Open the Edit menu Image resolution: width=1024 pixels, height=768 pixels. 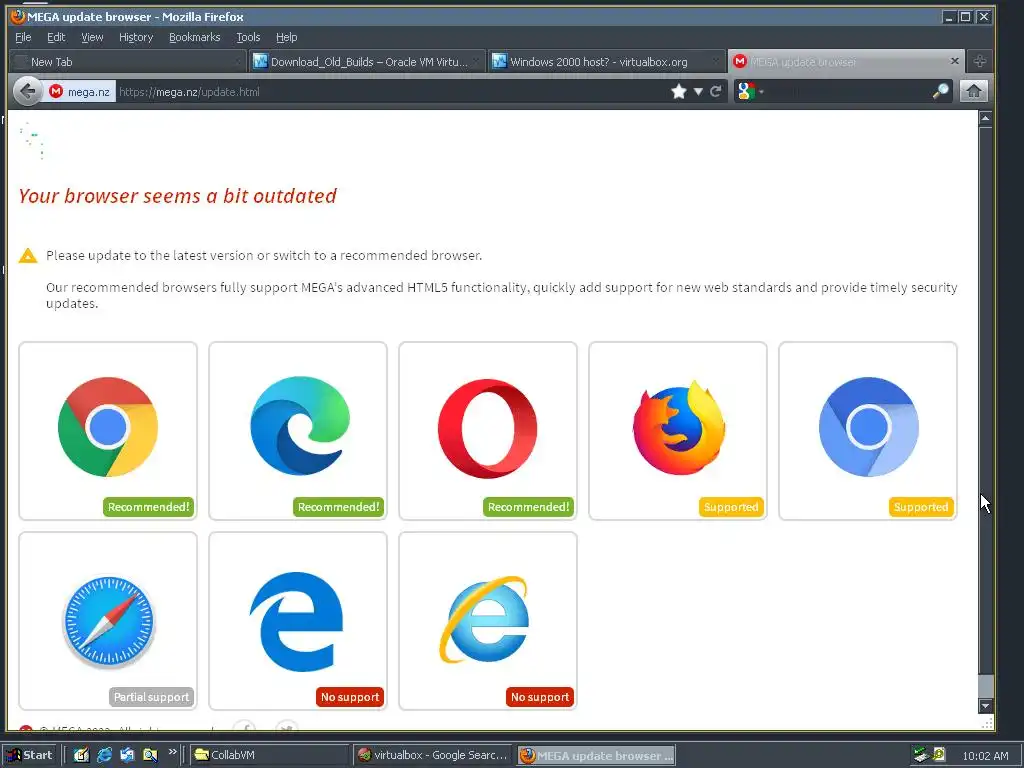pos(56,37)
